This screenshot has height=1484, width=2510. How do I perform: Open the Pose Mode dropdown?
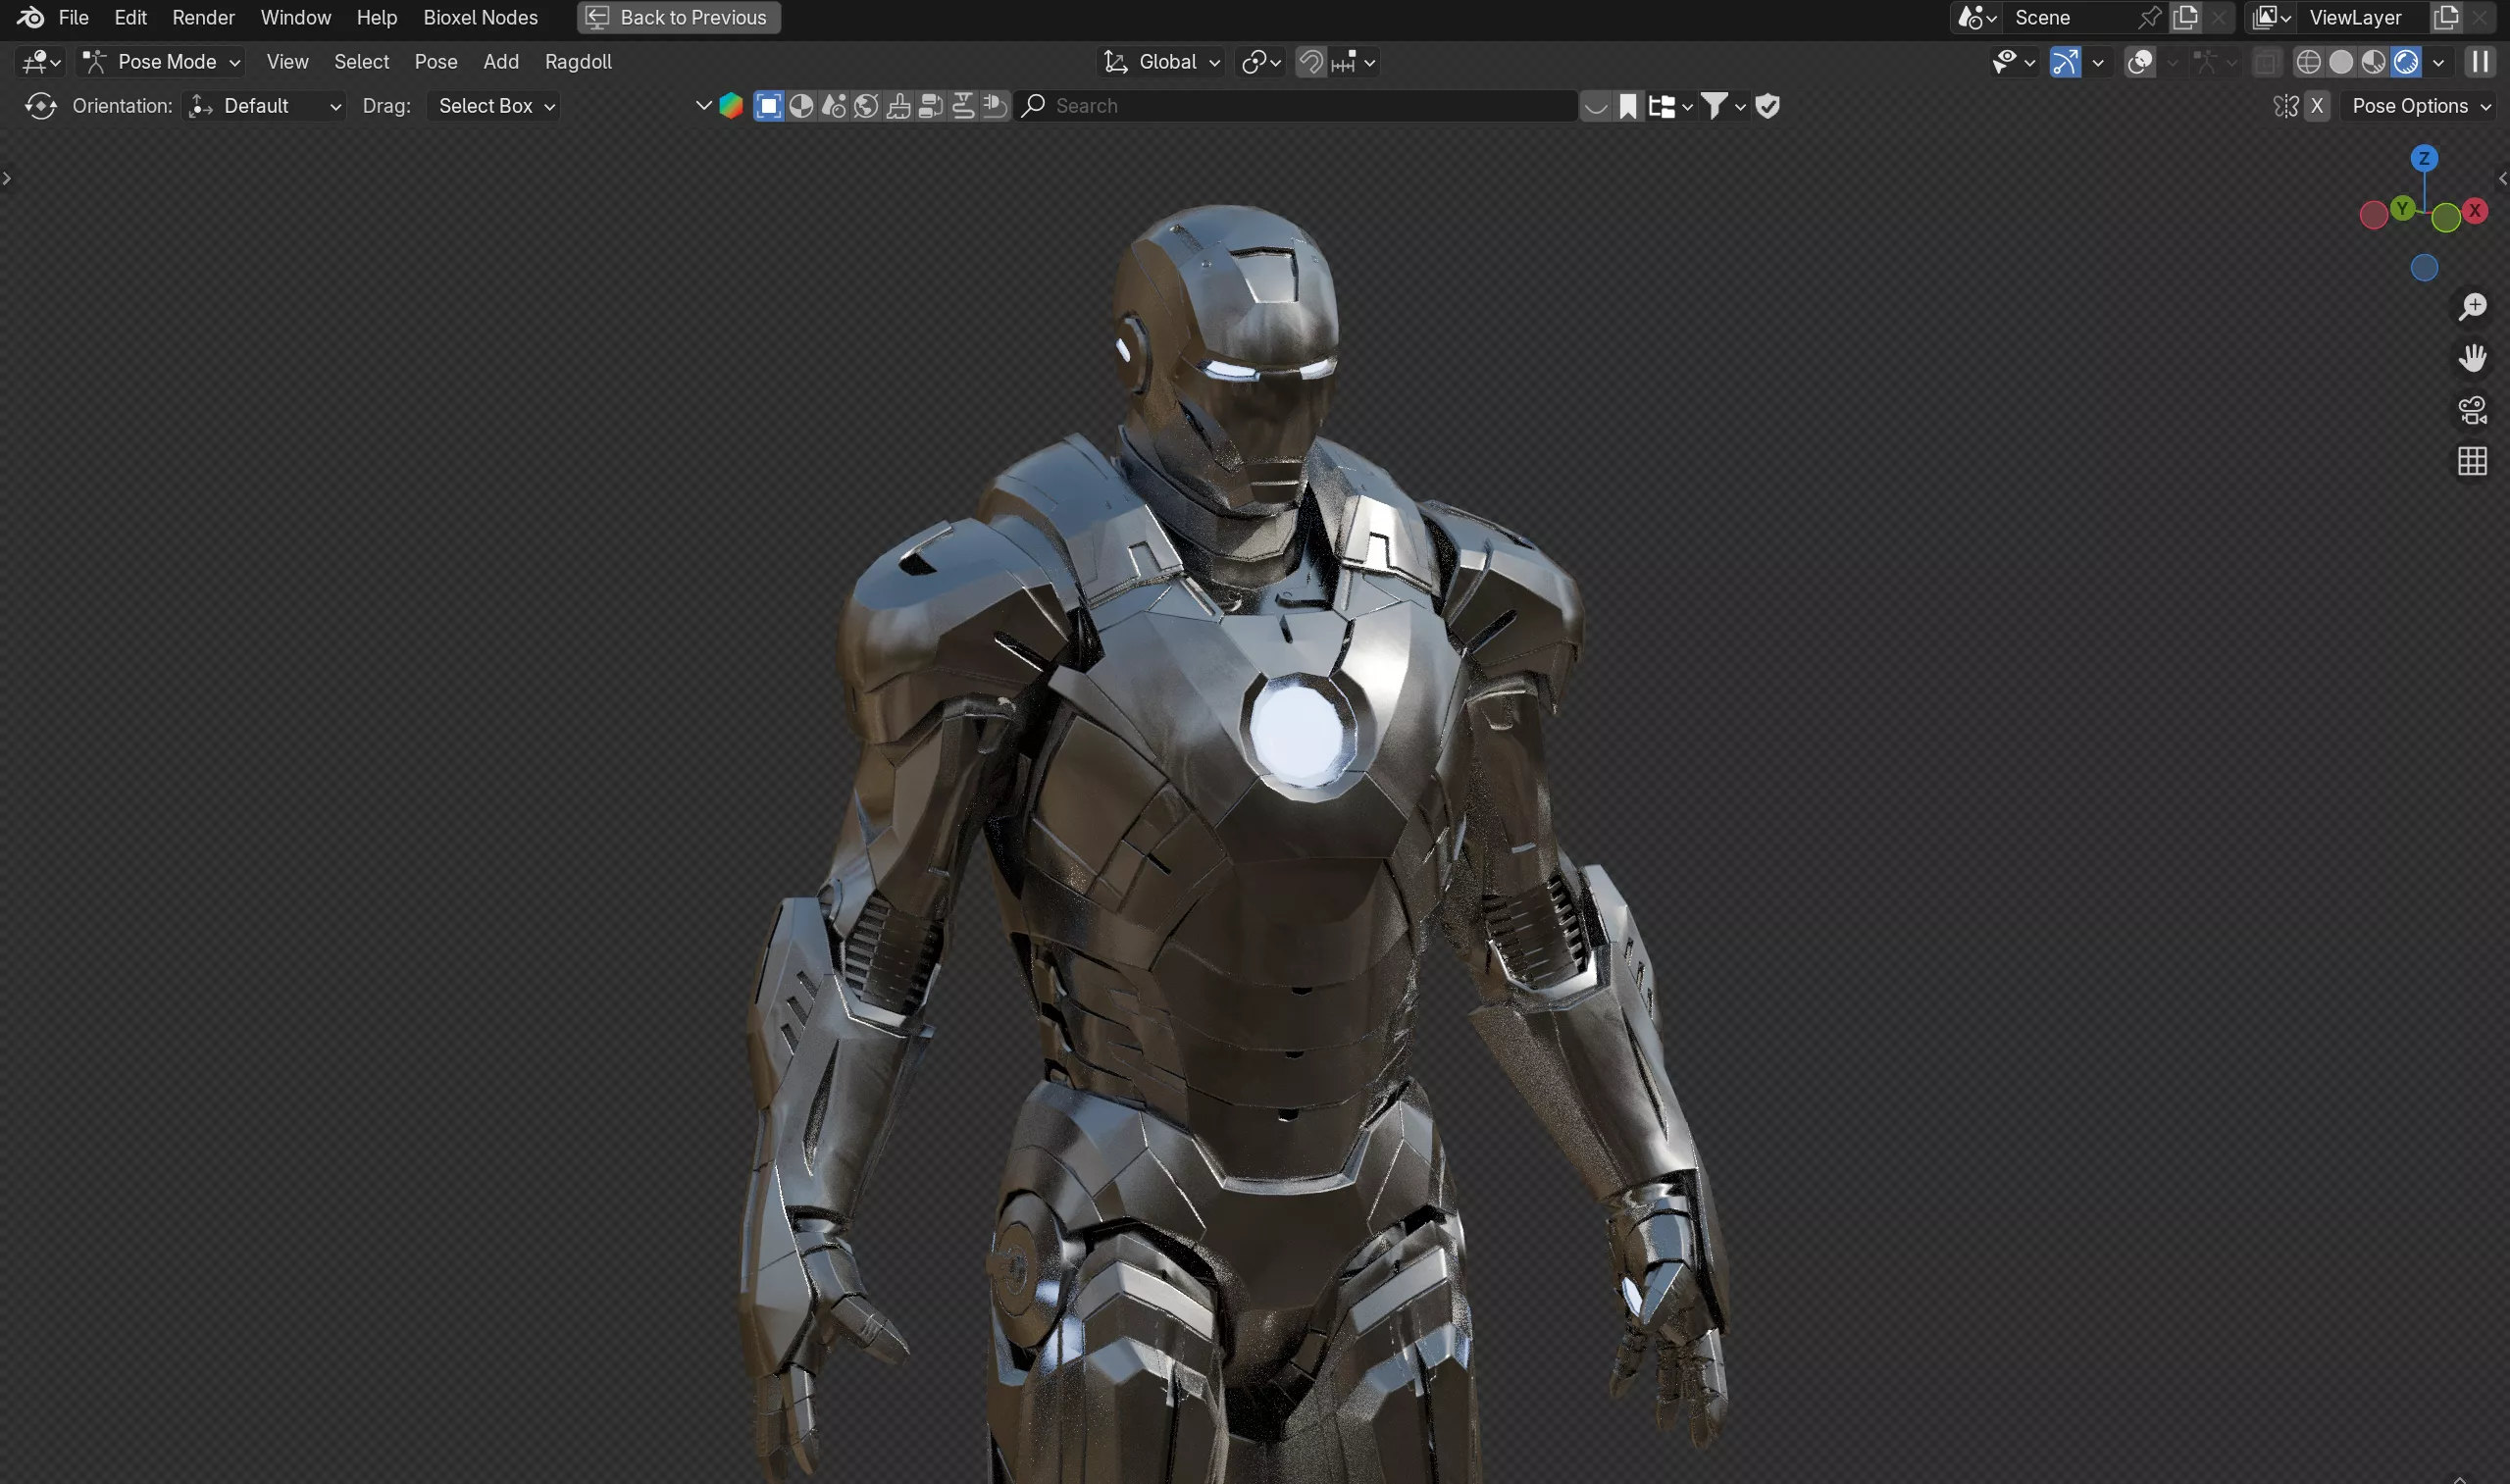click(160, 62)
